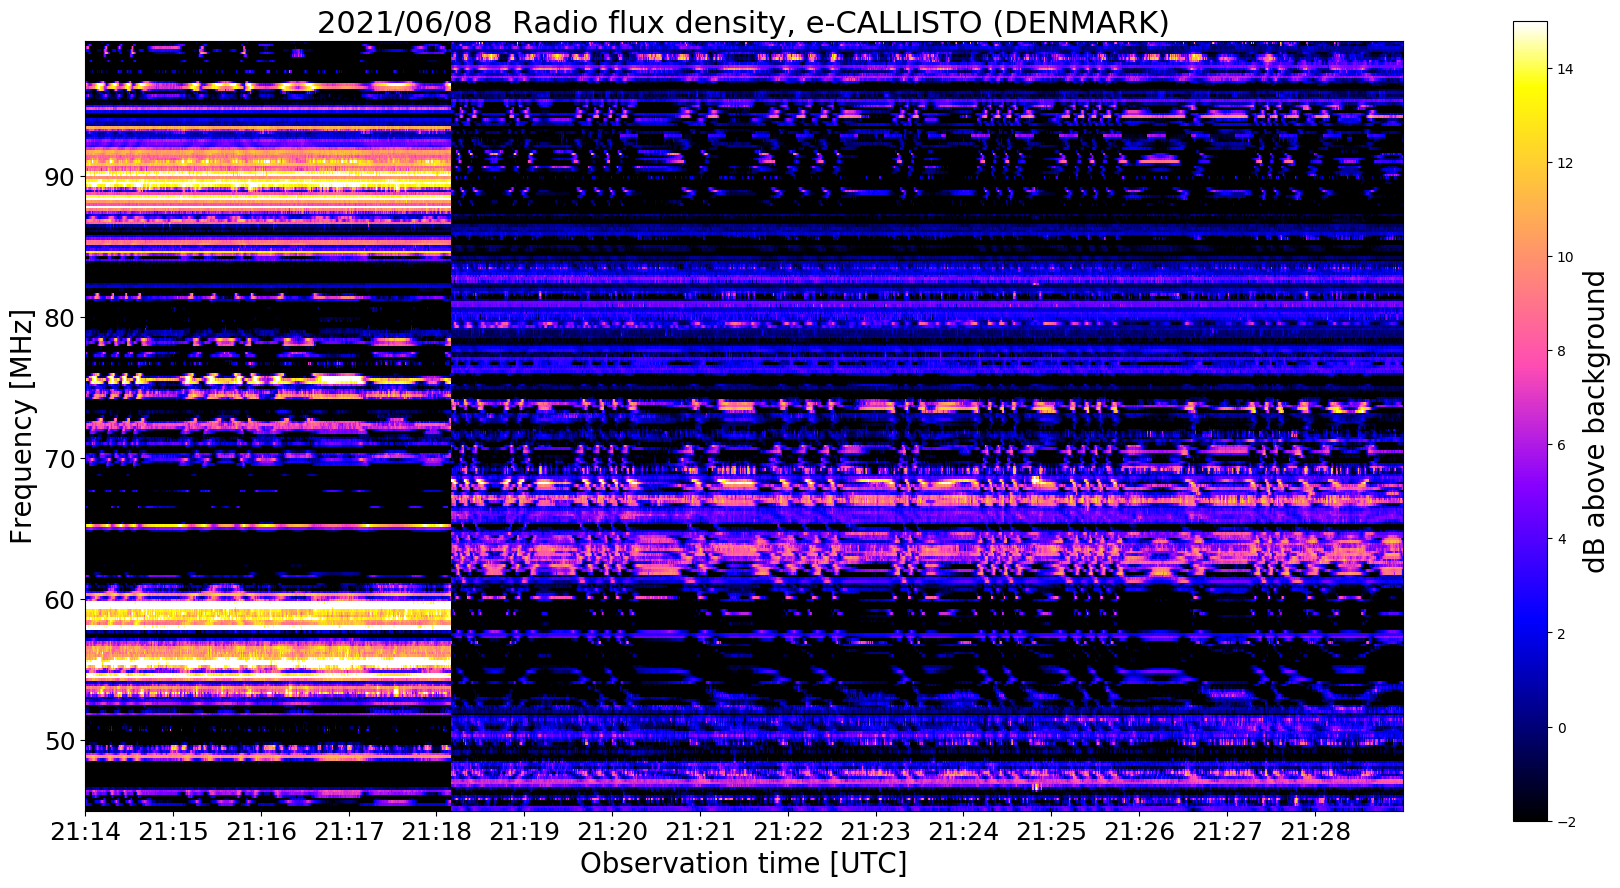1620x888 pixels.
Task: Click the 'Observation time [UTC]' x-axis label
Action: (x=743, y=863)
